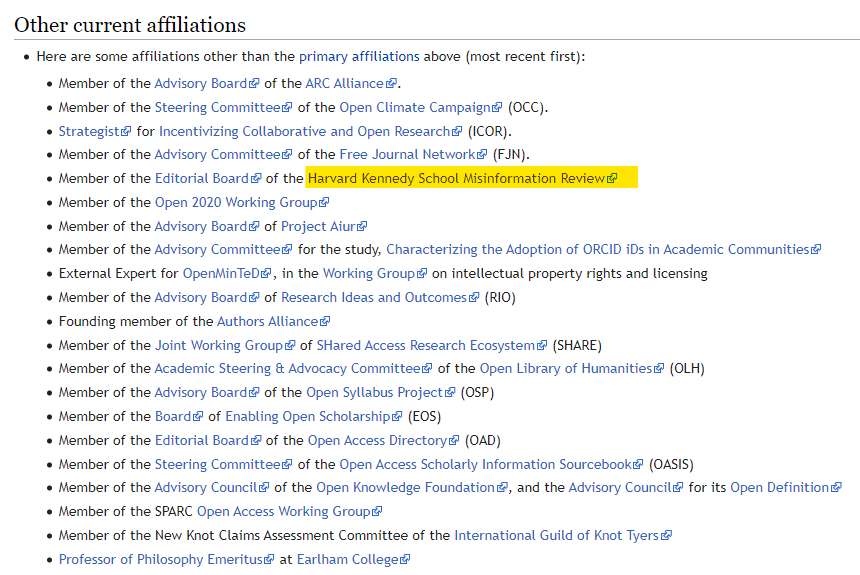Click external-link icon after Project Aiur
The image size is (860, 575).
tap(362, 227)
